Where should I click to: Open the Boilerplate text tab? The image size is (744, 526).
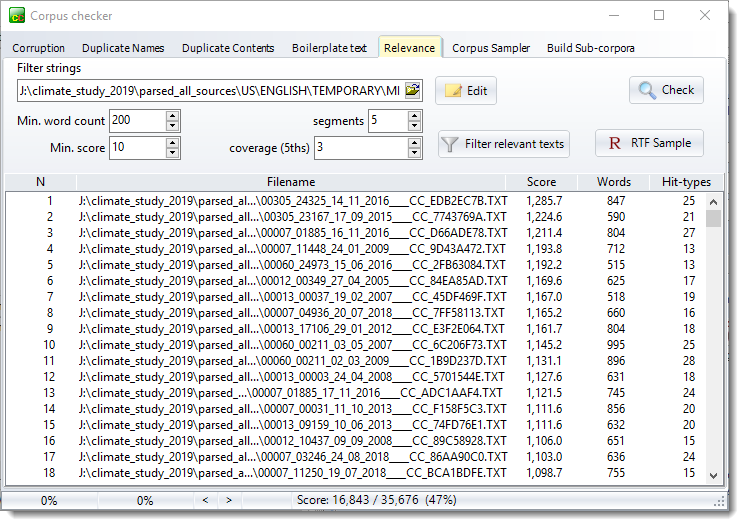329,48
